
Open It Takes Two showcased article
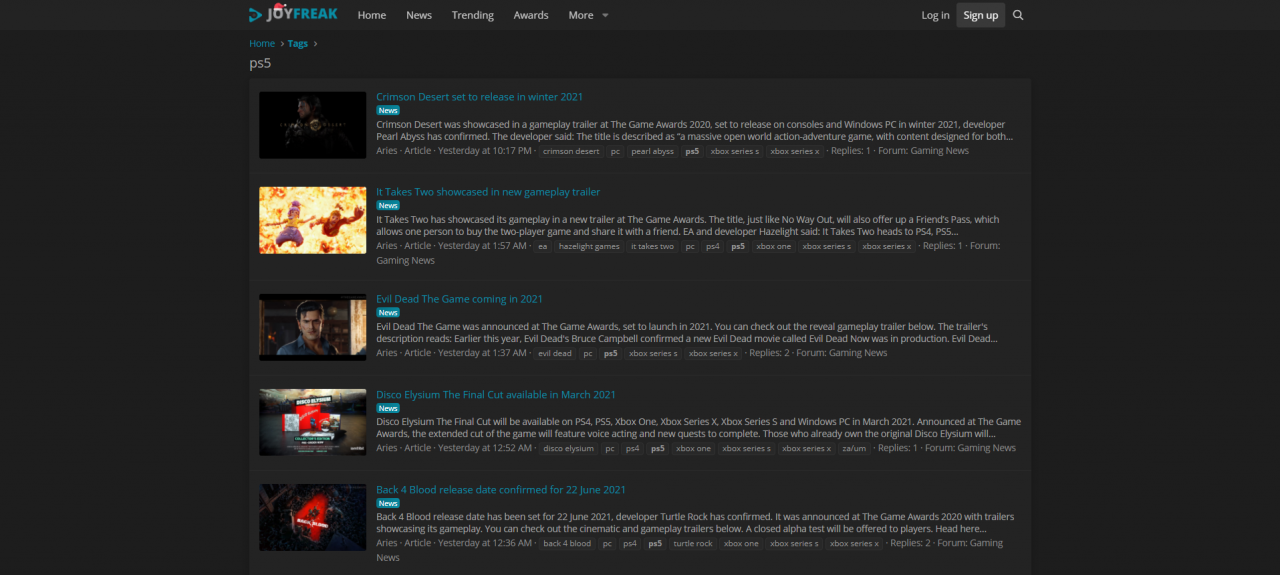coord(488,192)
